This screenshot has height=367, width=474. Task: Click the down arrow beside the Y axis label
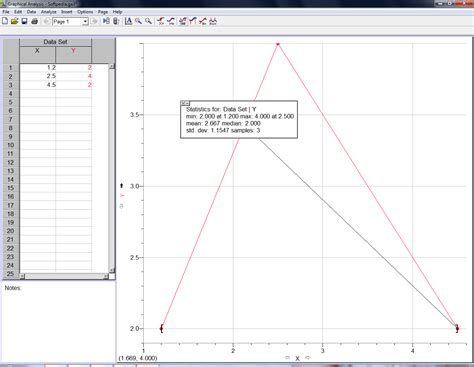click(122, 206)
